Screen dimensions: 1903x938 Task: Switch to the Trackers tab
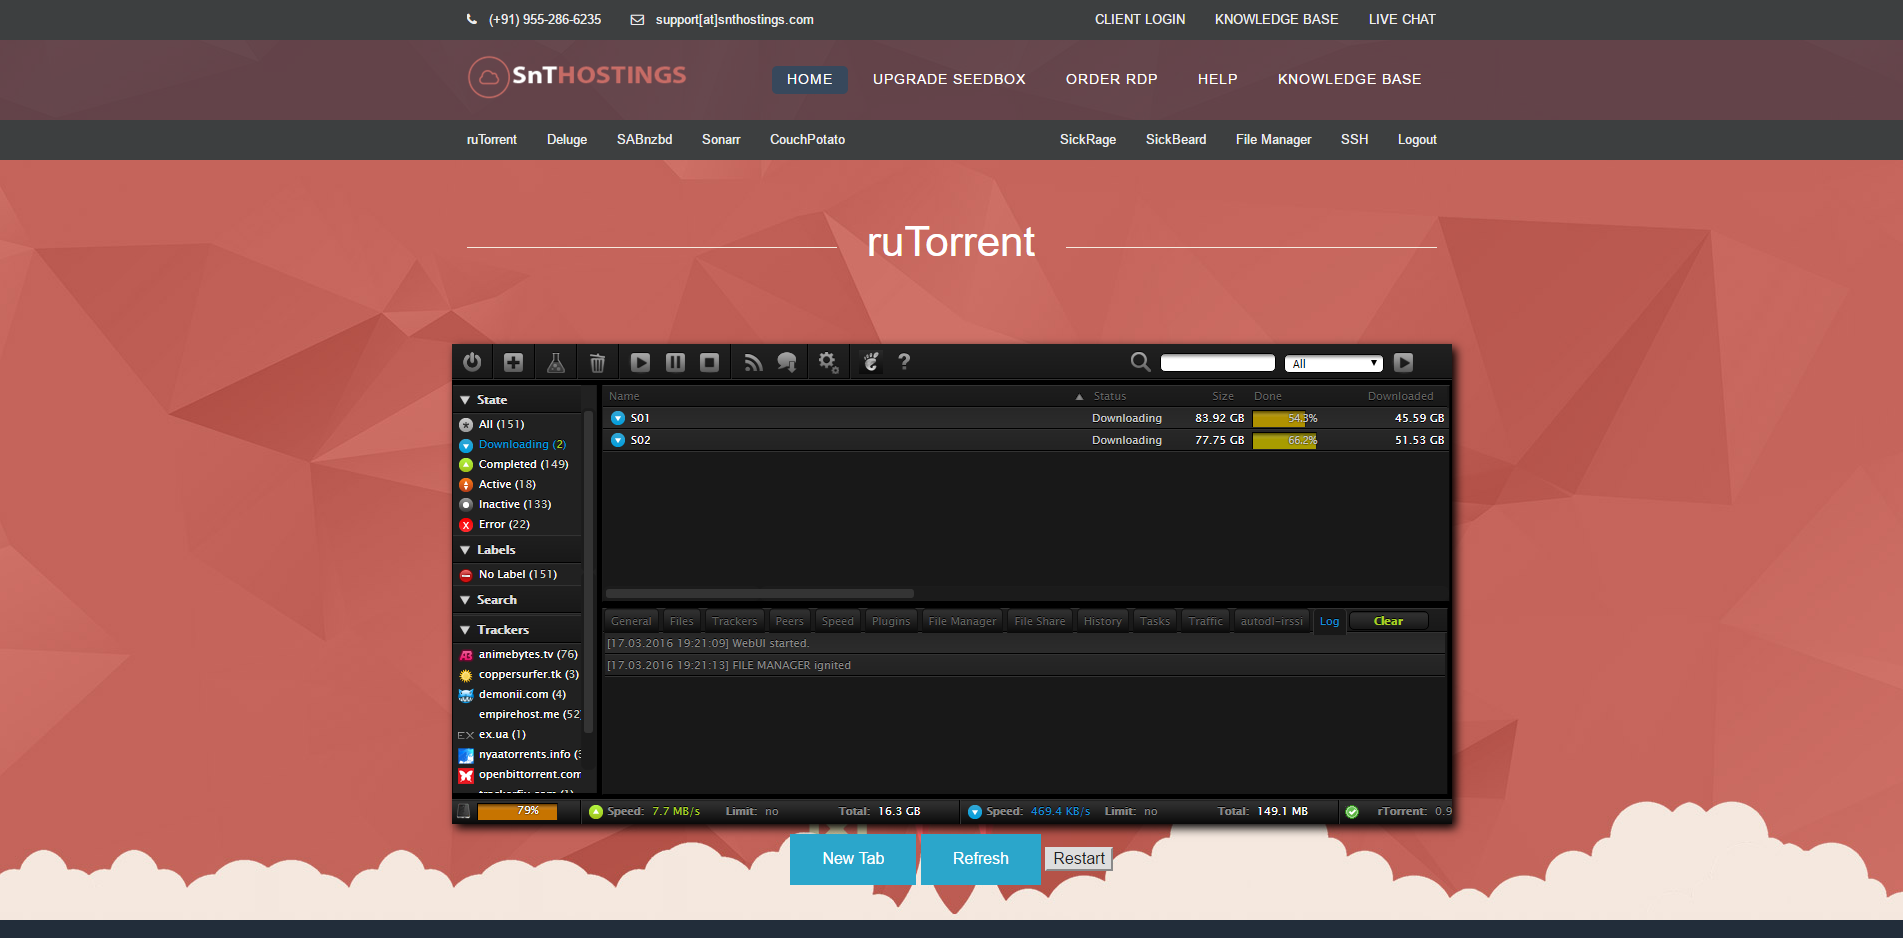click(734, 621)
